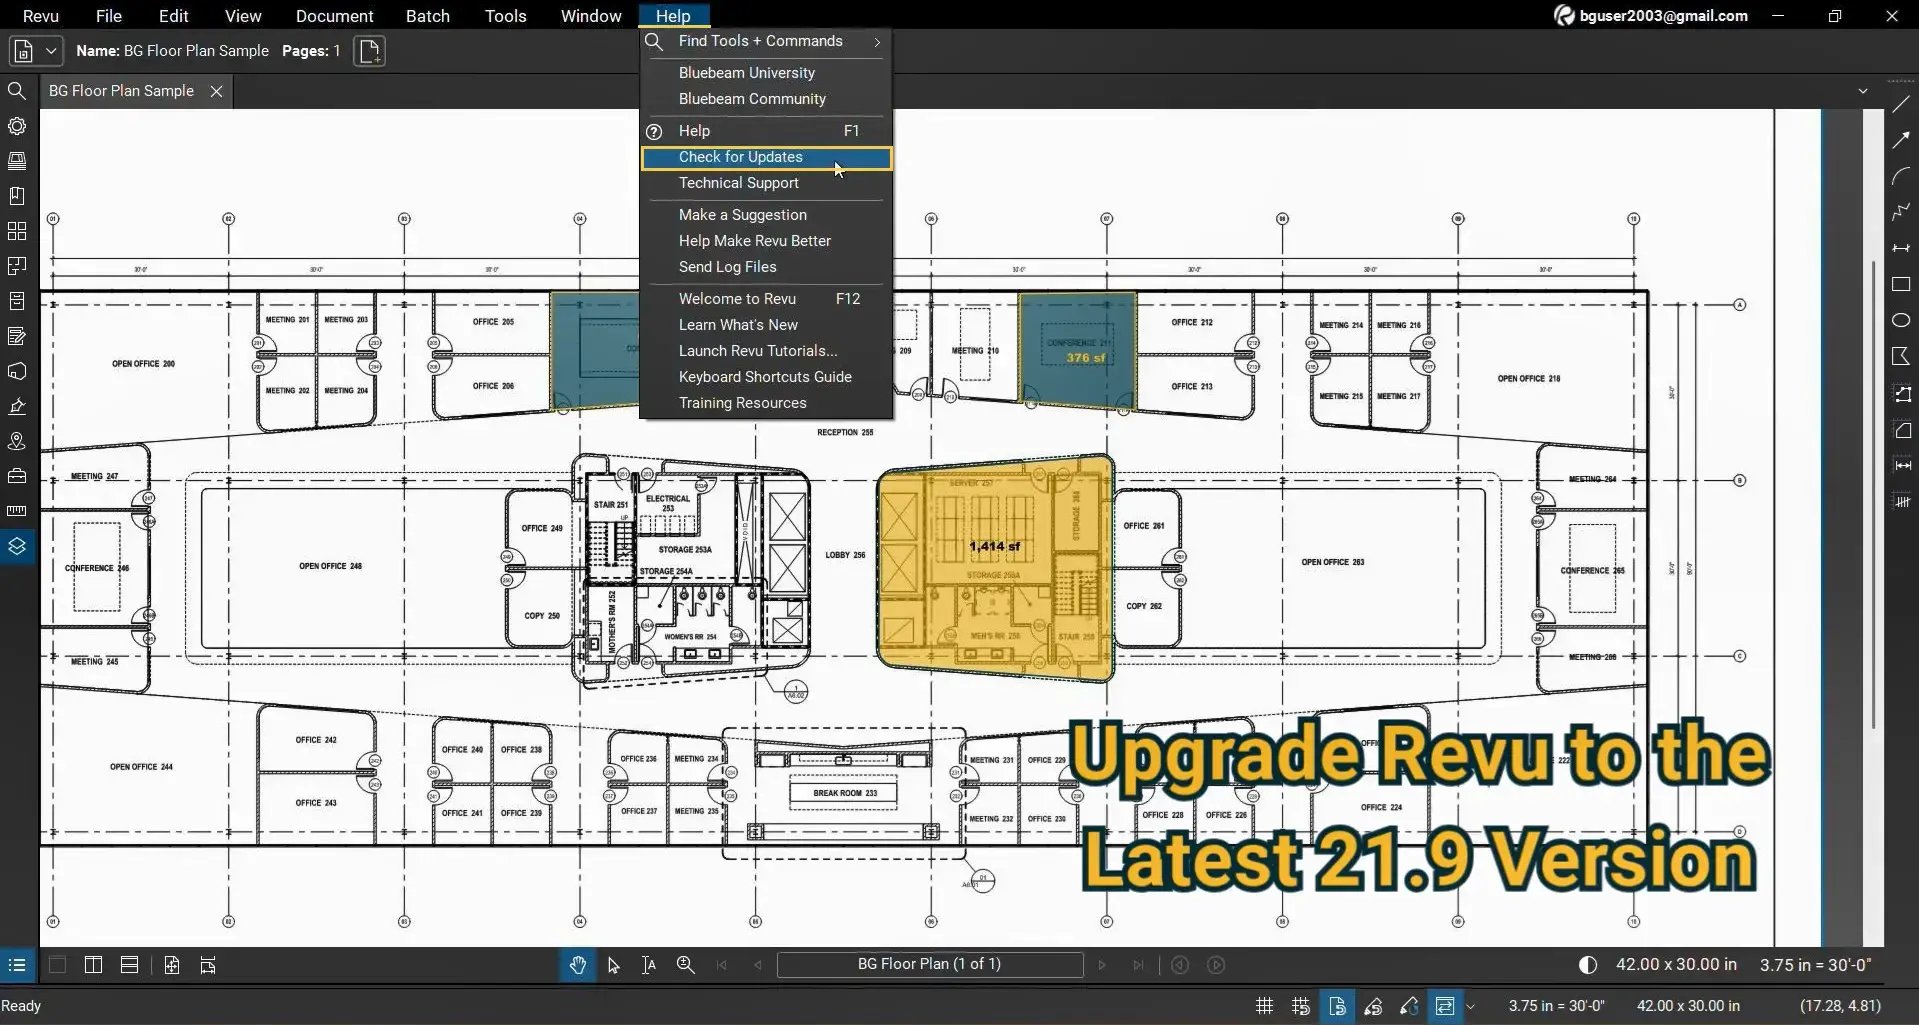This screenshot has height=1025, width=1919.
Task: Open the Tools menu
Action: pyautogui.click(x=505, y=16)
